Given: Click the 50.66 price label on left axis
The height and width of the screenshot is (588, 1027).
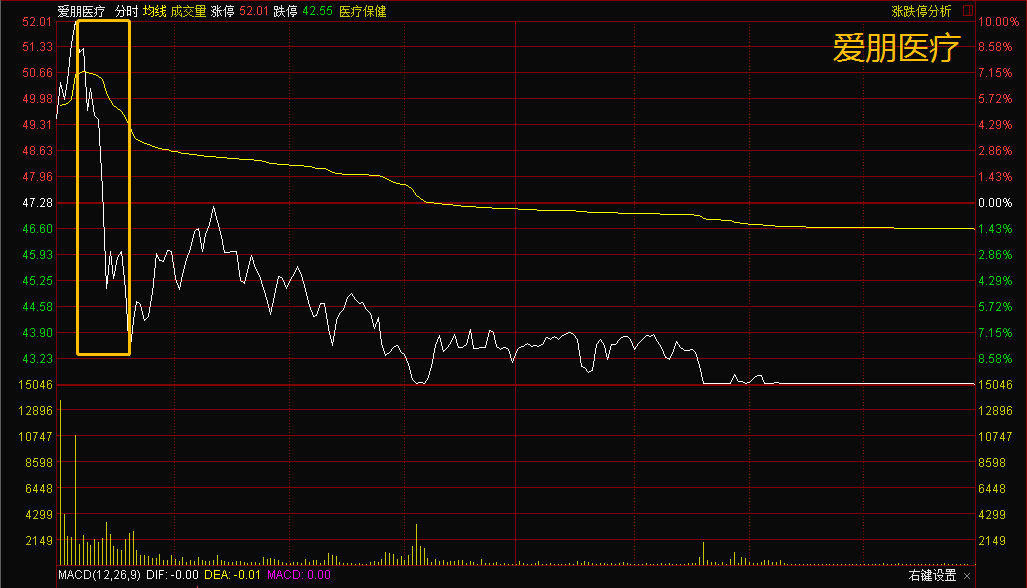Looking at the screenshot, I should pos(37,73).
